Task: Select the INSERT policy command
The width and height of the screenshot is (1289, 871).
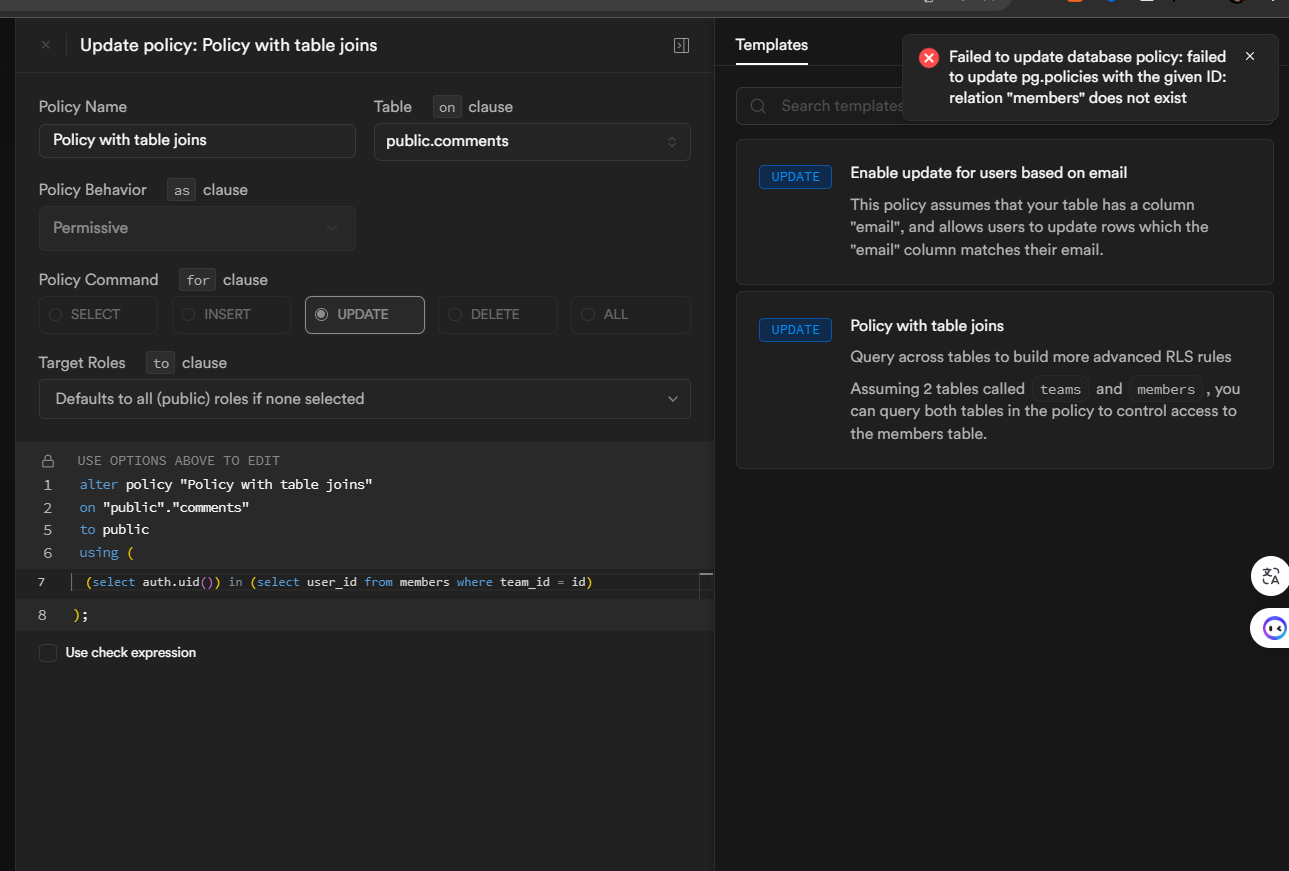Action: pos(231,314)
